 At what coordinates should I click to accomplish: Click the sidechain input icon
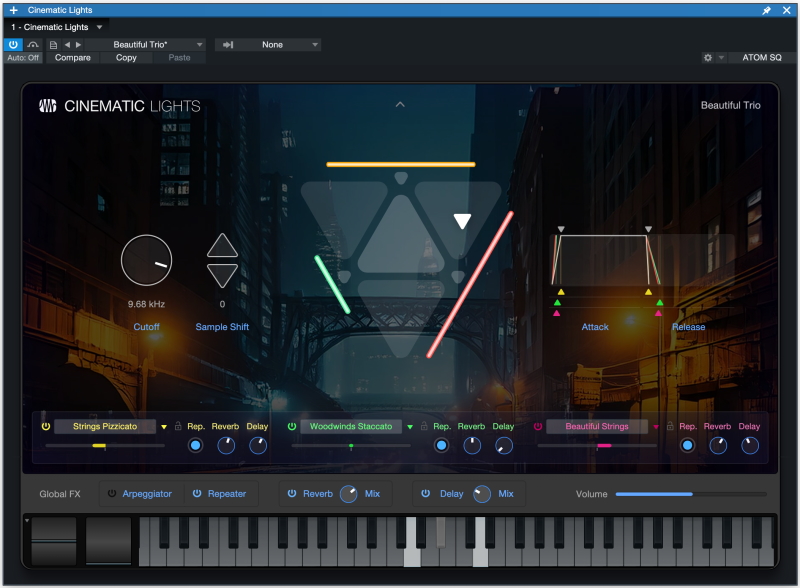tap(228, 45)
